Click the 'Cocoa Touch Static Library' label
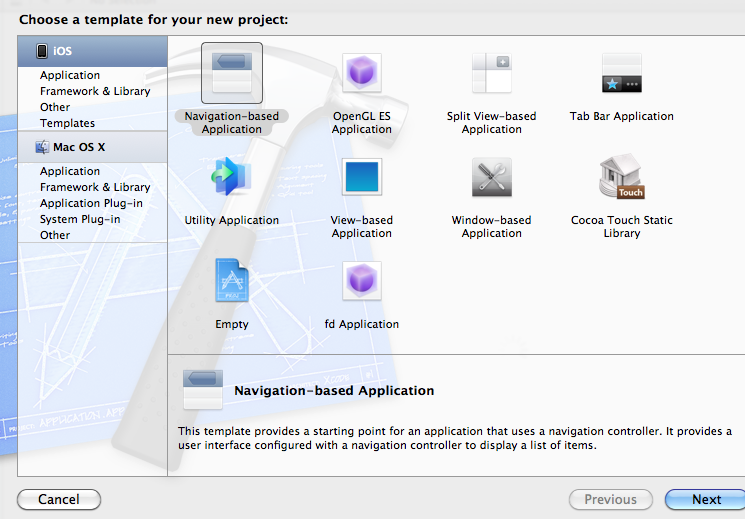This screenshot has width=745, height=519. [x=621, y=227]
